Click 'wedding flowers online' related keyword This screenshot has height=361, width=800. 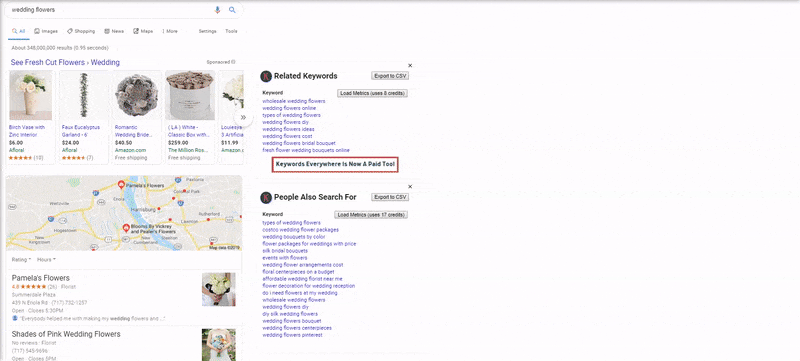289,108
